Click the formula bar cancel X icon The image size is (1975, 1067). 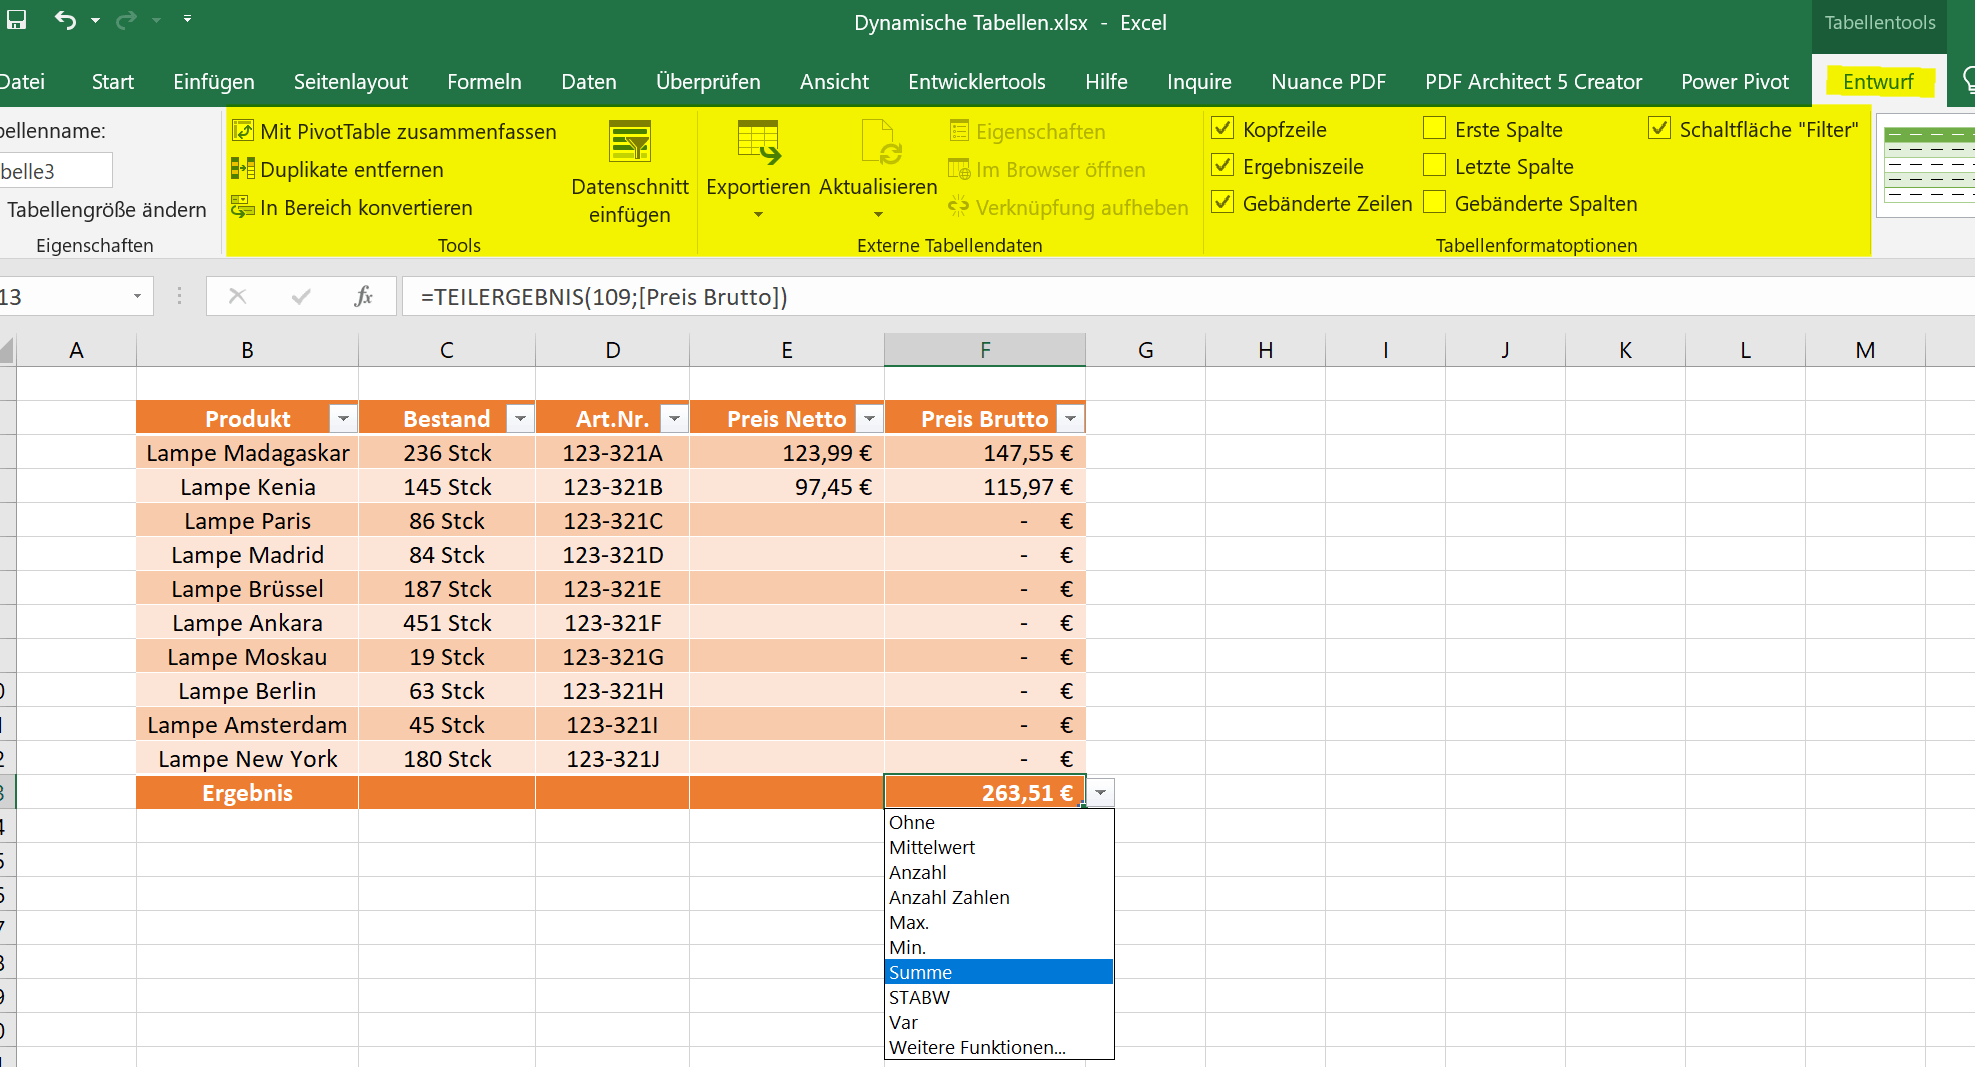pos(237,296)
